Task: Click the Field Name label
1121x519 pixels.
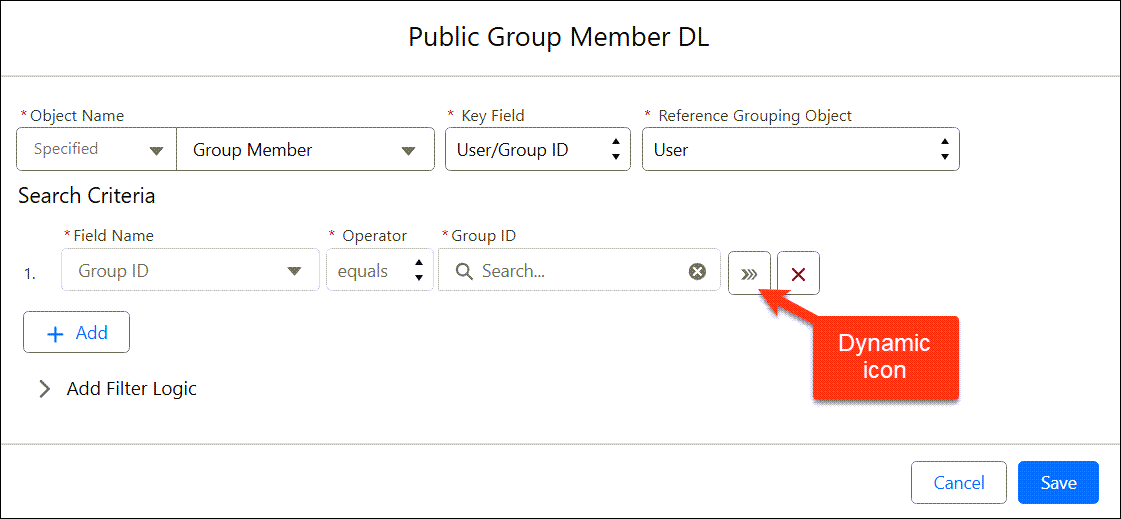Action: pyautogui.click(x=114, y=236)
